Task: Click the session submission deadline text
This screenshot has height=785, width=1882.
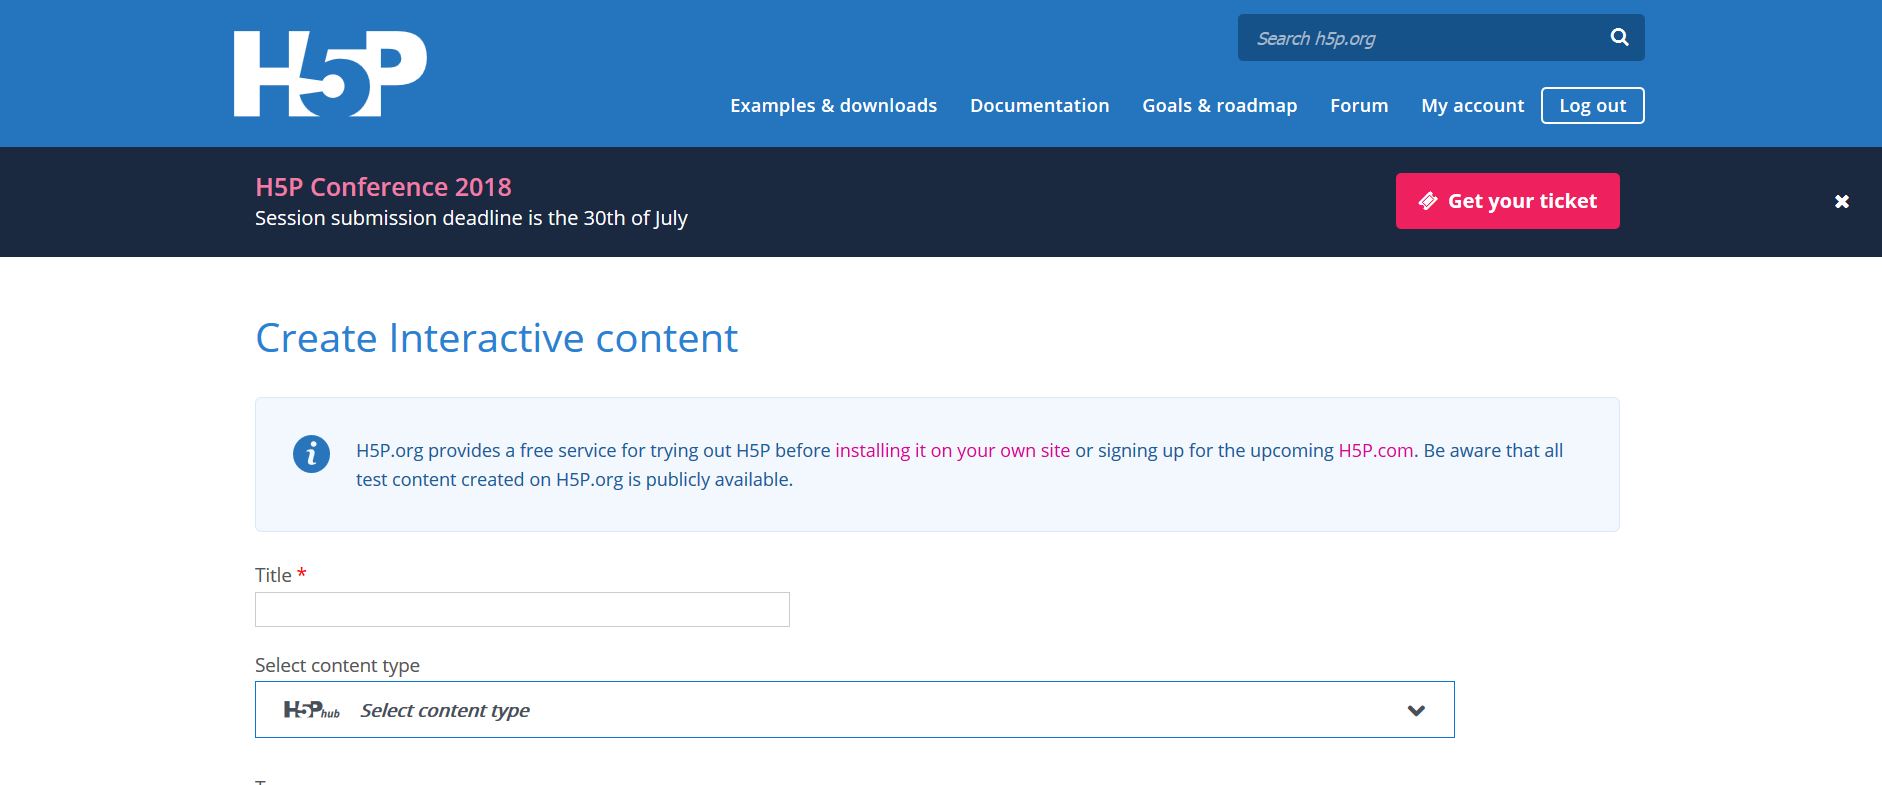Action: click(471, 218)
